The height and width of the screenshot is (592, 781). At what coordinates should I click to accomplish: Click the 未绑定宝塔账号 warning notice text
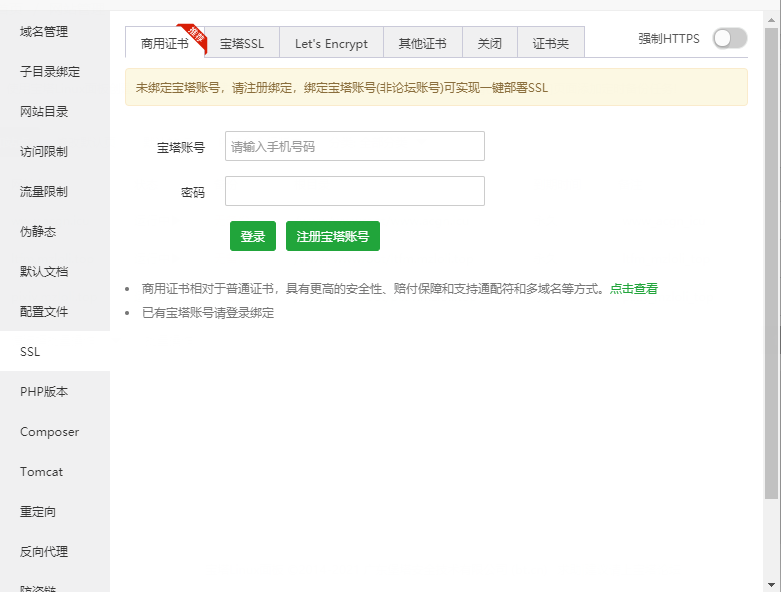pos(342,88)
